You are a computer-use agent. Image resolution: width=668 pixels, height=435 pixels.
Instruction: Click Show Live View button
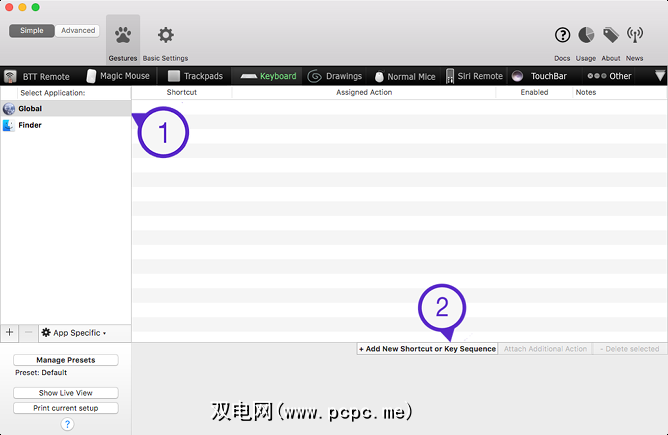[x=66, y=393]
